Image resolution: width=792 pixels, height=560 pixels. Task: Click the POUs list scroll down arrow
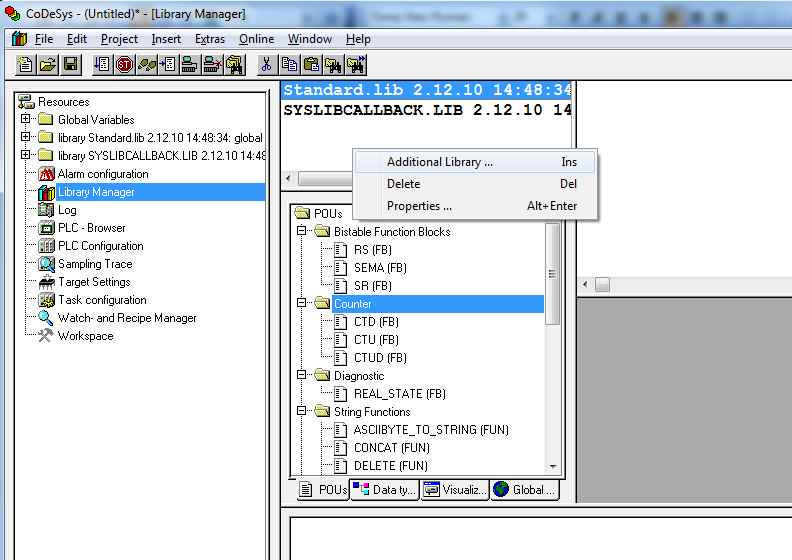[x=553, y=467]
